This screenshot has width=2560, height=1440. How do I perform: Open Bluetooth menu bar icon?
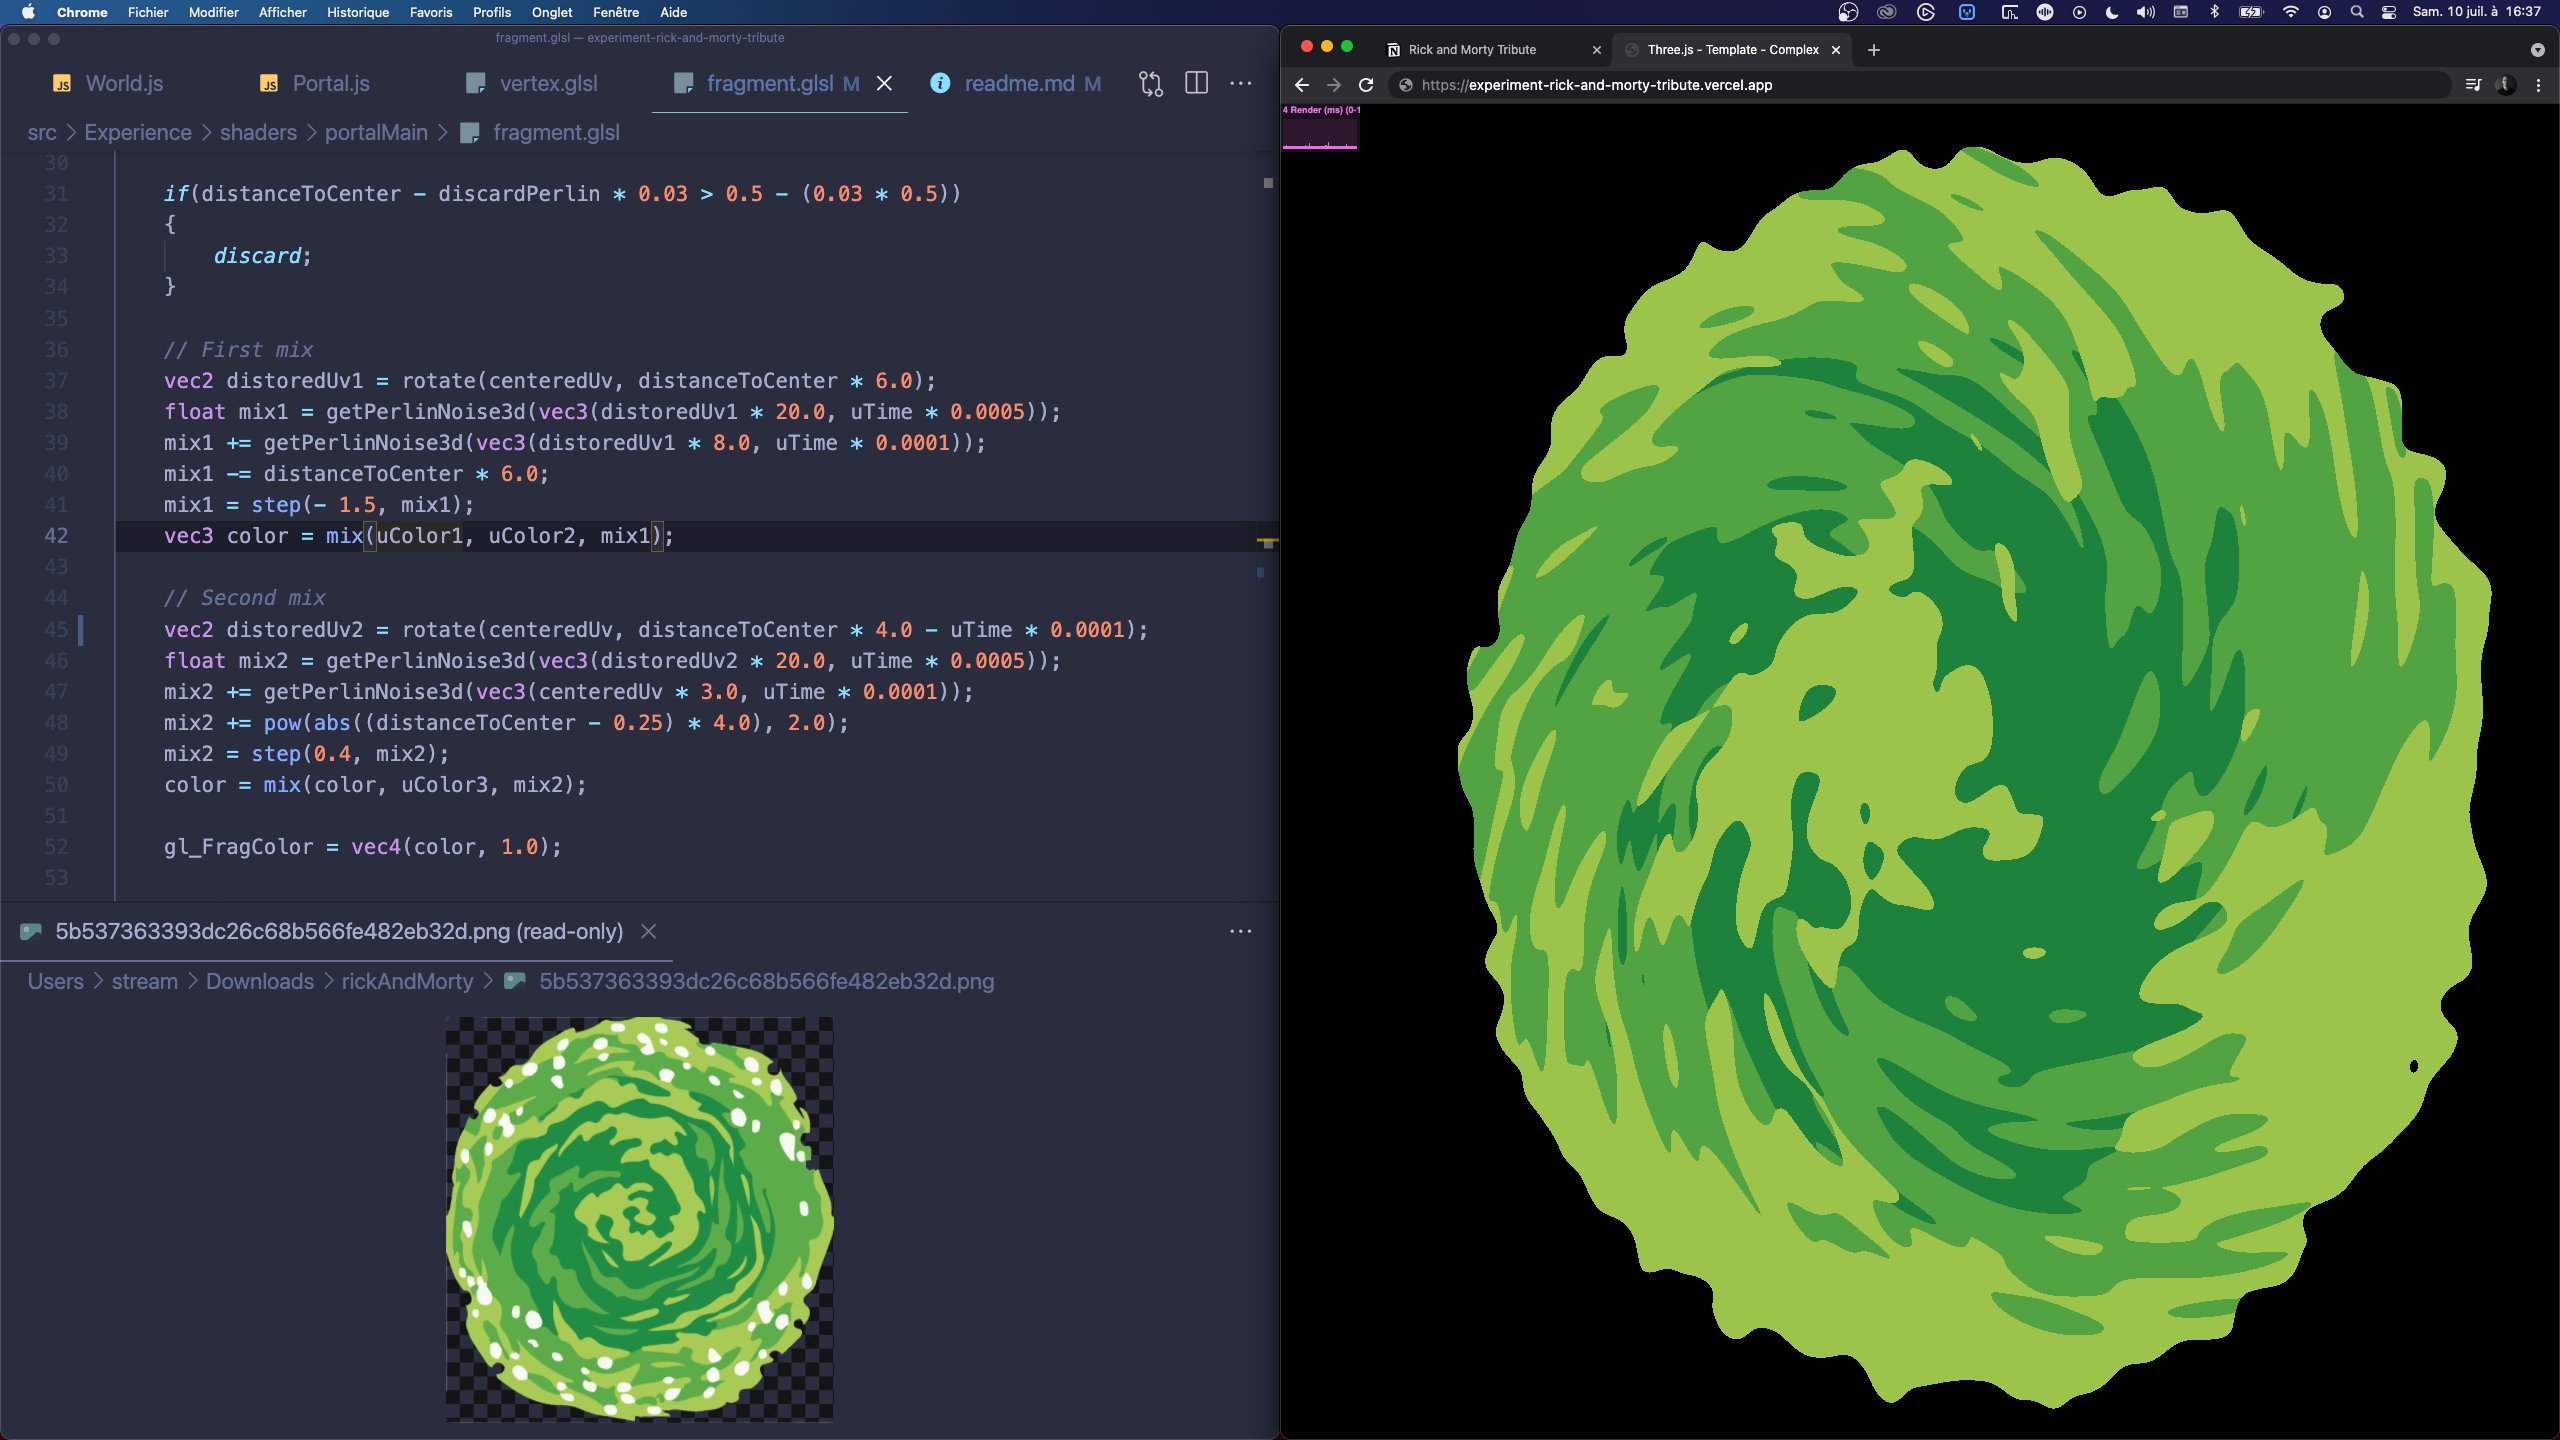2215,12
